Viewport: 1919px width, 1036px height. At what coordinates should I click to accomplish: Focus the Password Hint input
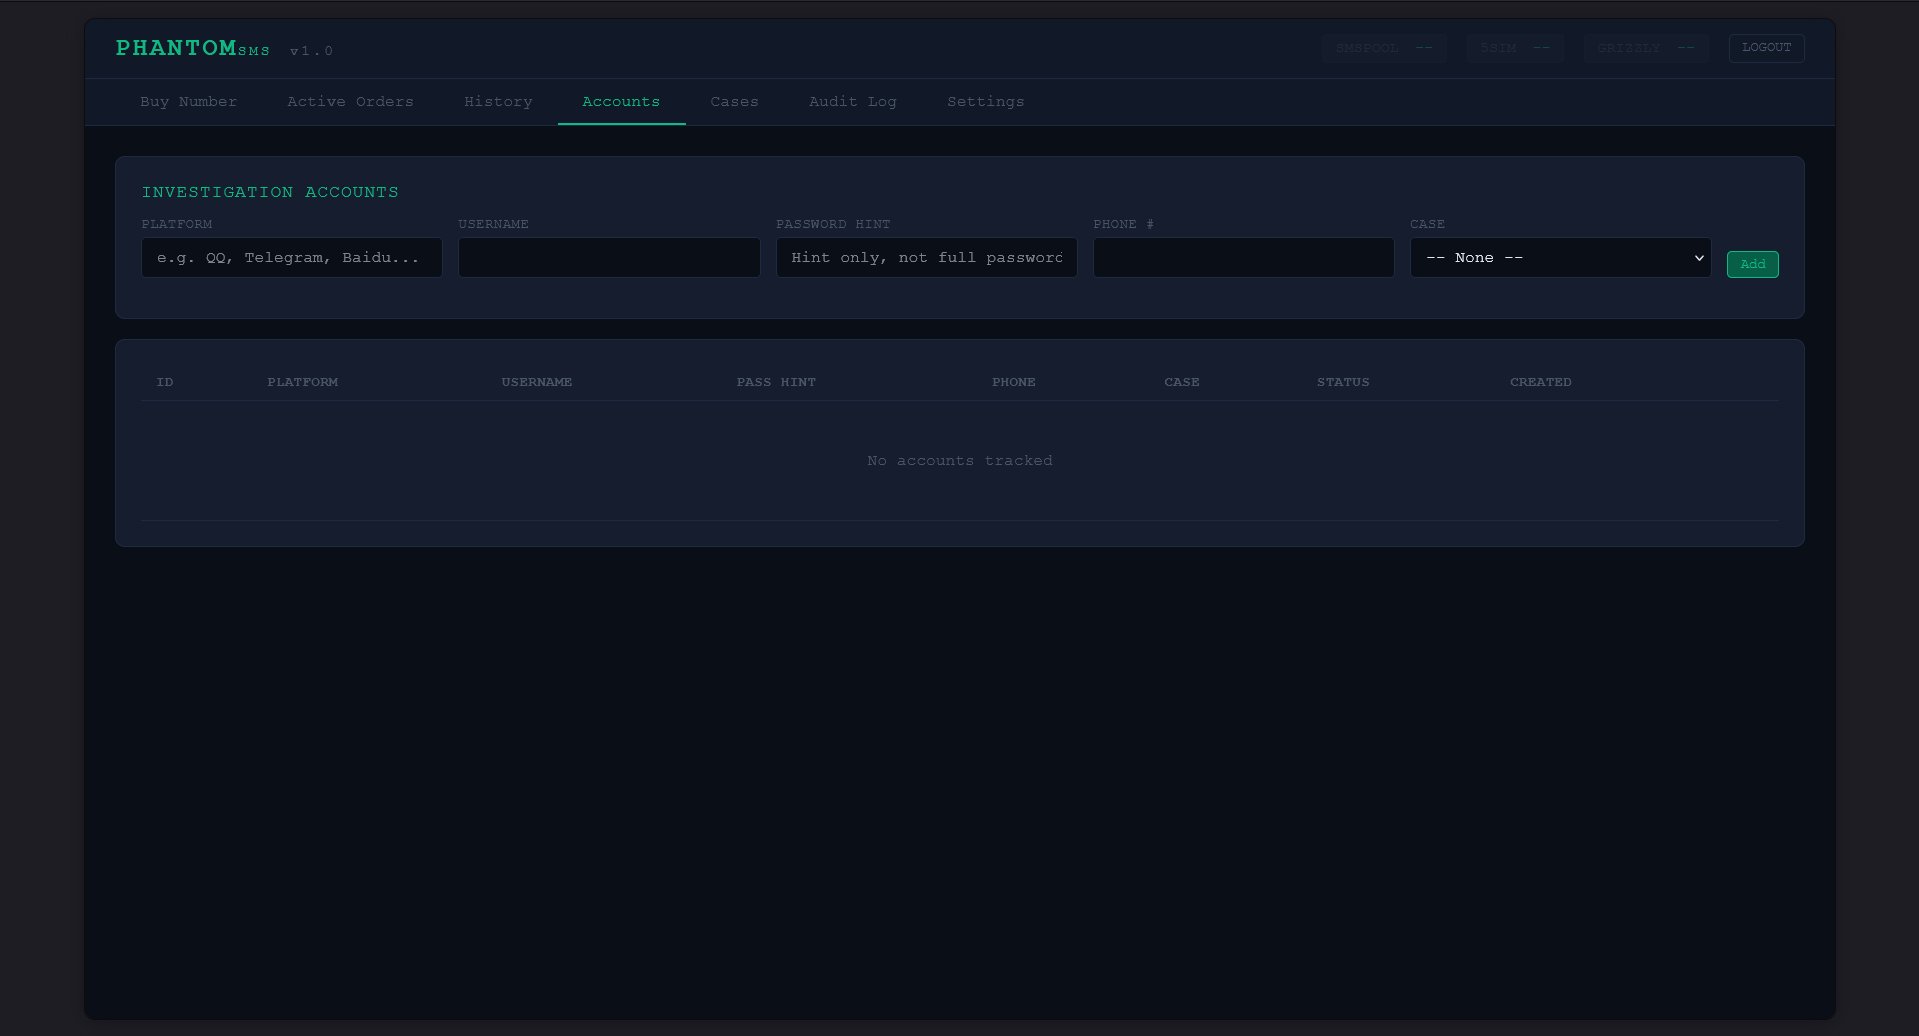coord(926,258)
